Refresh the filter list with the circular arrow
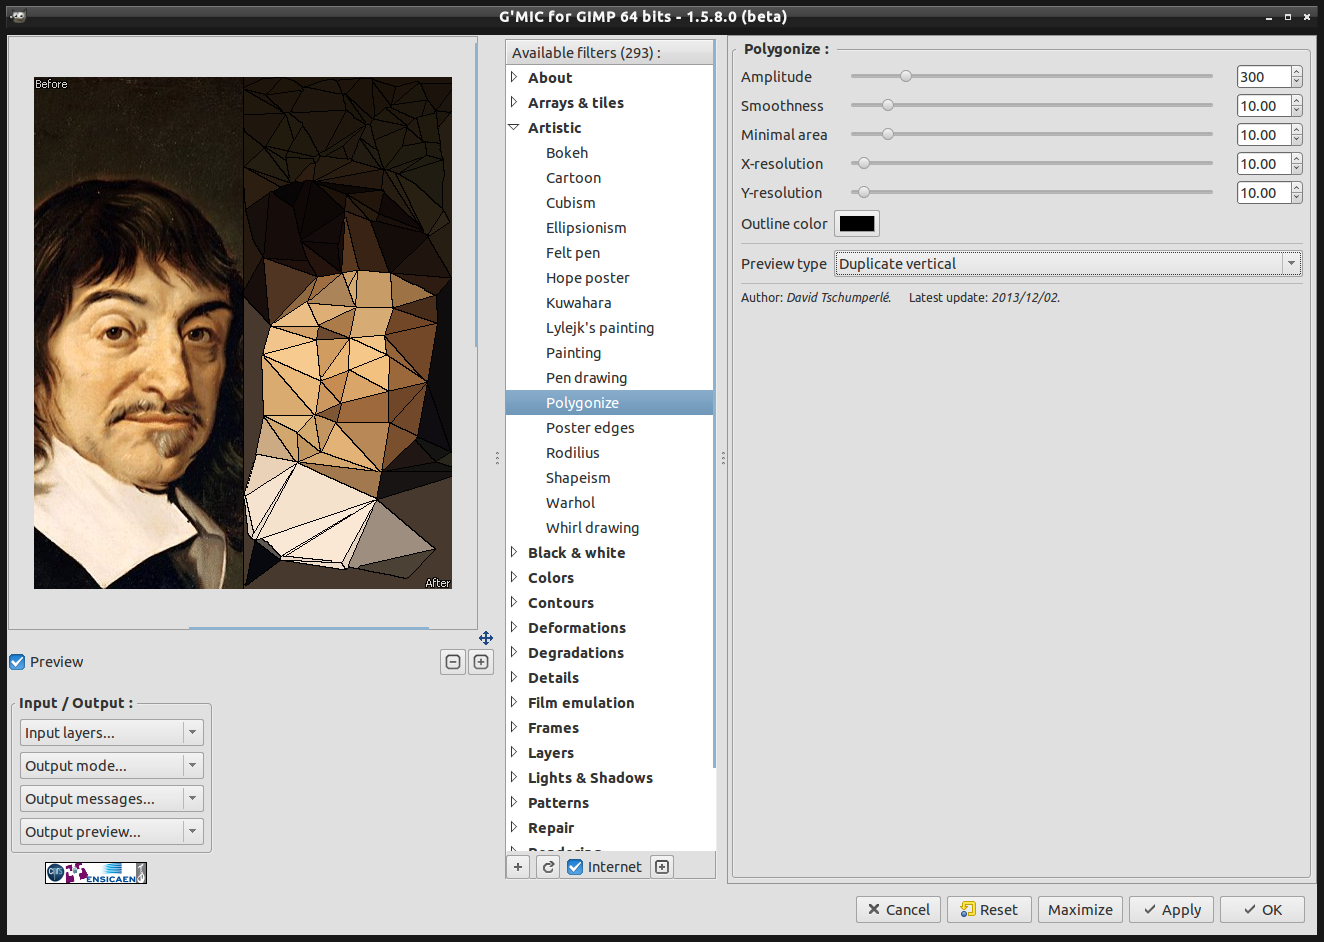 (548, 867)
